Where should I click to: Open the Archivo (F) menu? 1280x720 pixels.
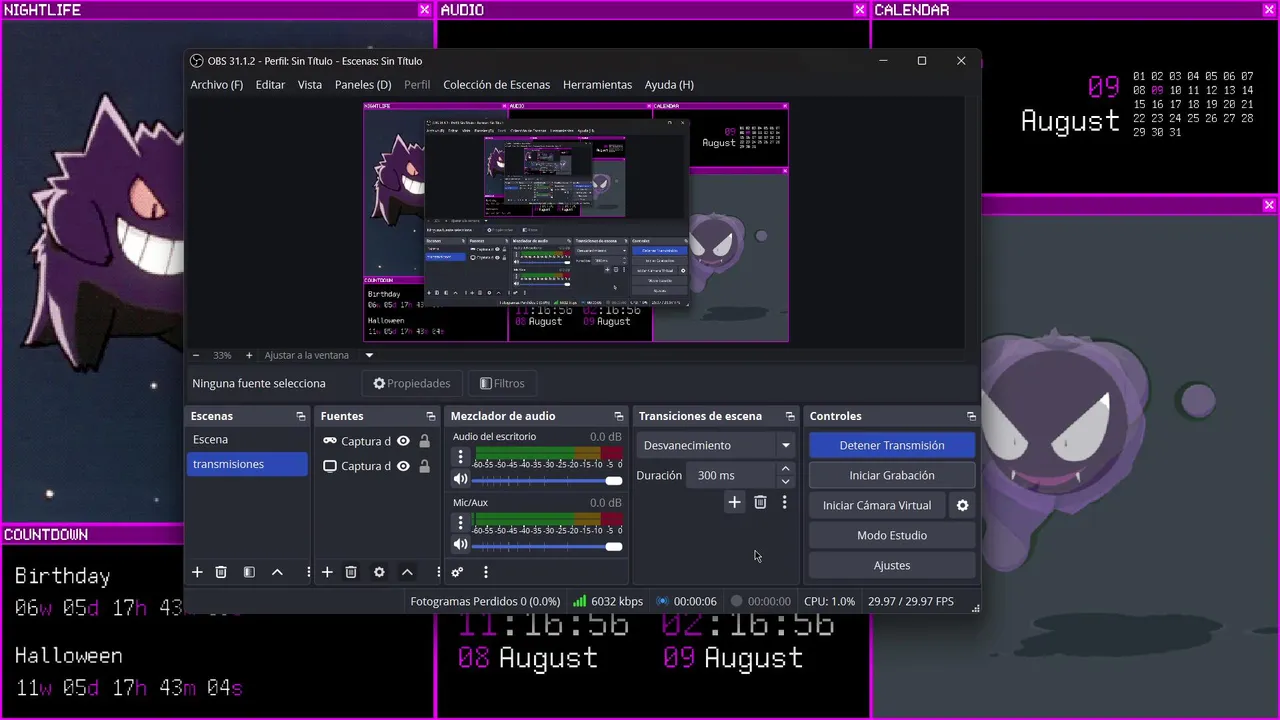217,85
